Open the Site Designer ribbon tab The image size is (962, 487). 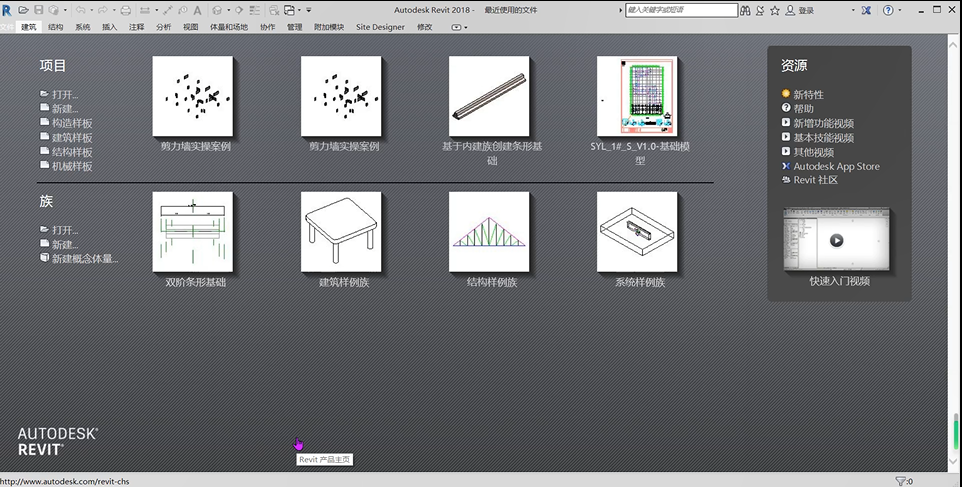tap(380, 27)
